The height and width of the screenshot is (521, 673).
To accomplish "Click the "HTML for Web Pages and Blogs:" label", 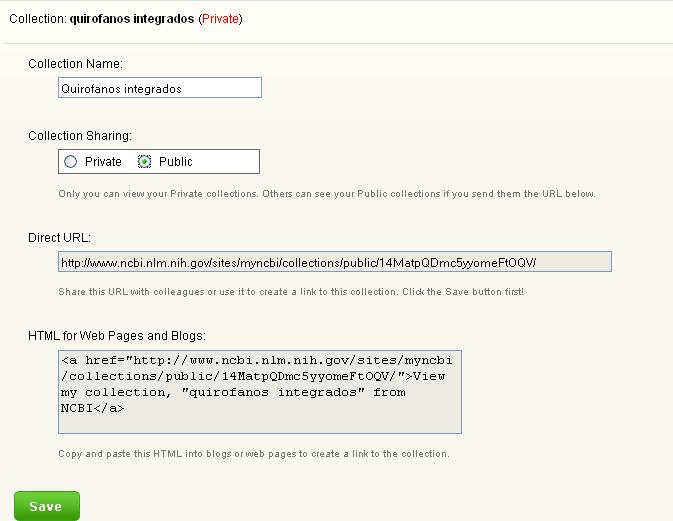I will pos(117,335).
